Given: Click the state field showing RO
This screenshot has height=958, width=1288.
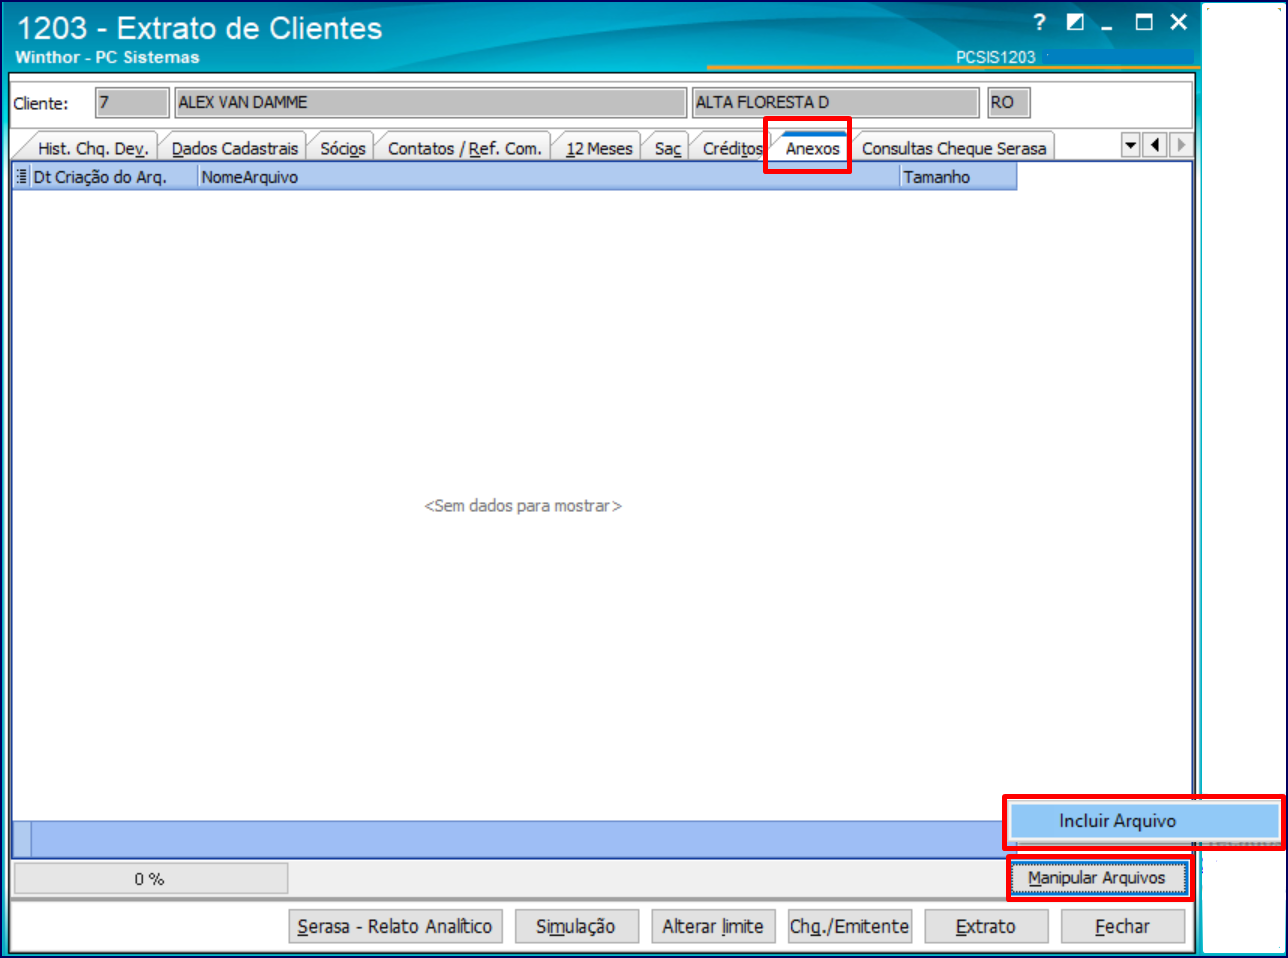Looking at the screenshot, I should 1008,103.
